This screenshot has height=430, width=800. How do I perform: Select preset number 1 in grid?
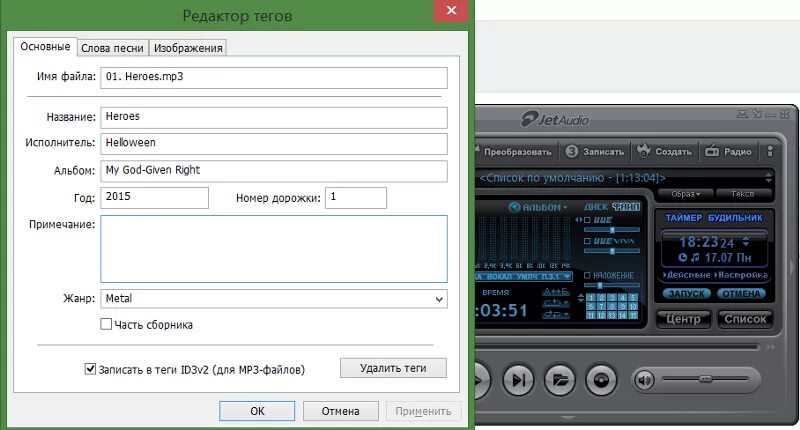[591, 297]
